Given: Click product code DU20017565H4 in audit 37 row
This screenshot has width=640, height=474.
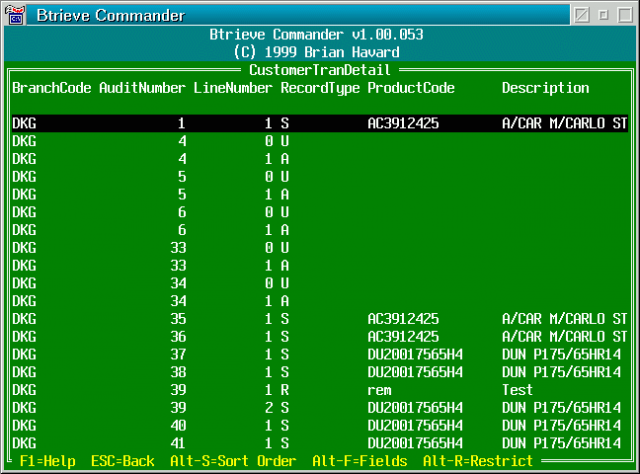Looking at the screenshot, I should [x=415, y=354].
